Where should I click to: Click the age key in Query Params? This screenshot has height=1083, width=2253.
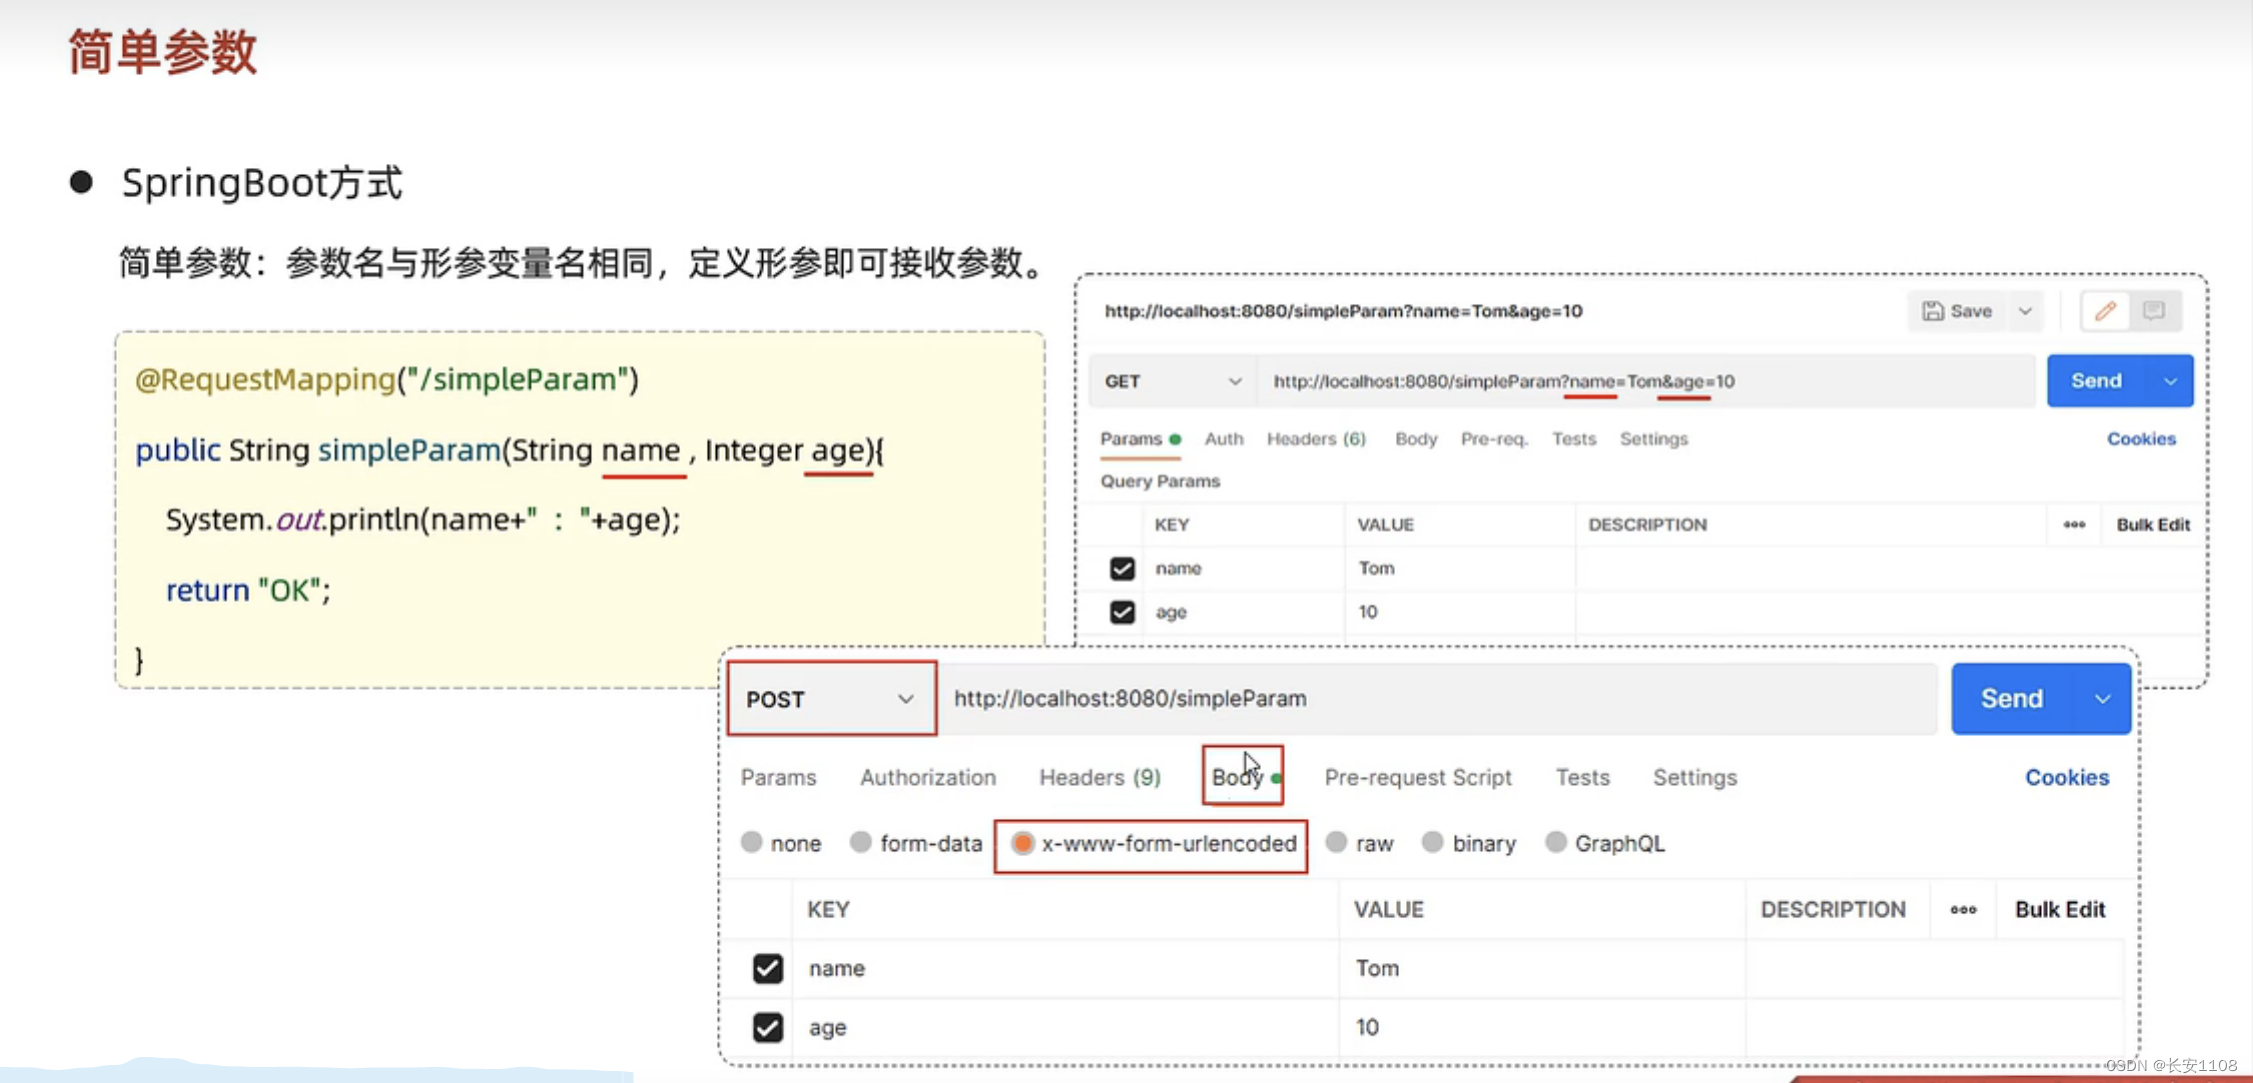(1171, 612)
